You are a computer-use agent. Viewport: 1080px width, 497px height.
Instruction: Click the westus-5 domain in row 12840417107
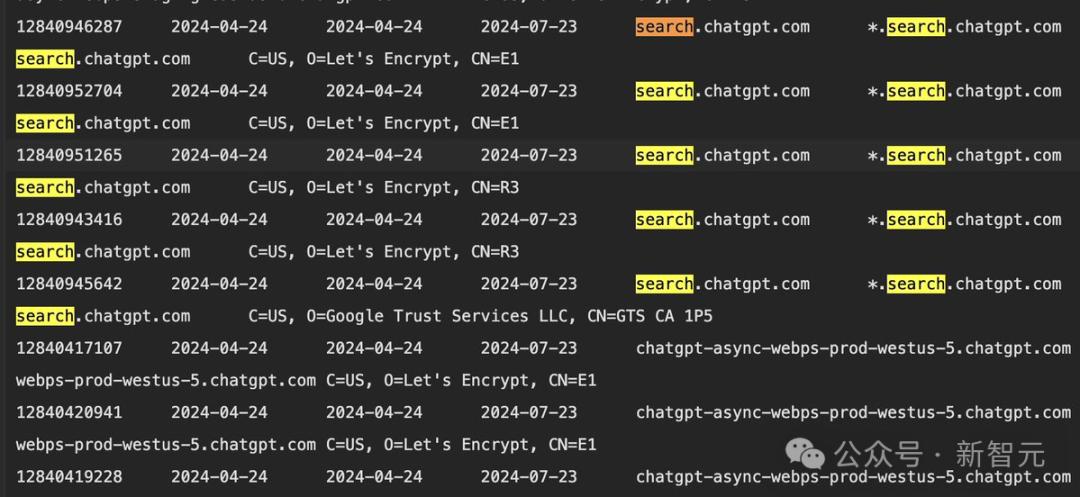point(853,348)
